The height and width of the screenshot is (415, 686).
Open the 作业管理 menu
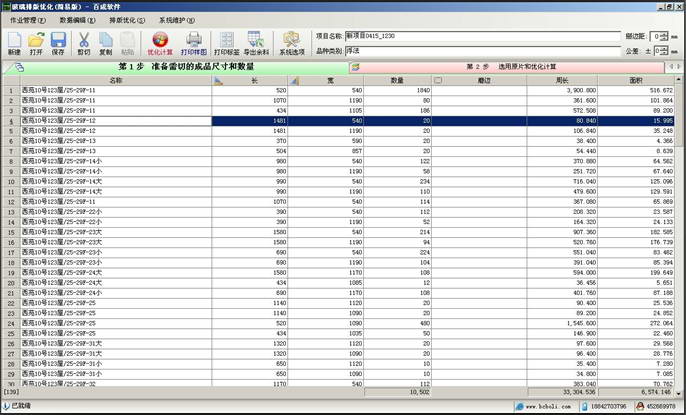coord(28,20)
